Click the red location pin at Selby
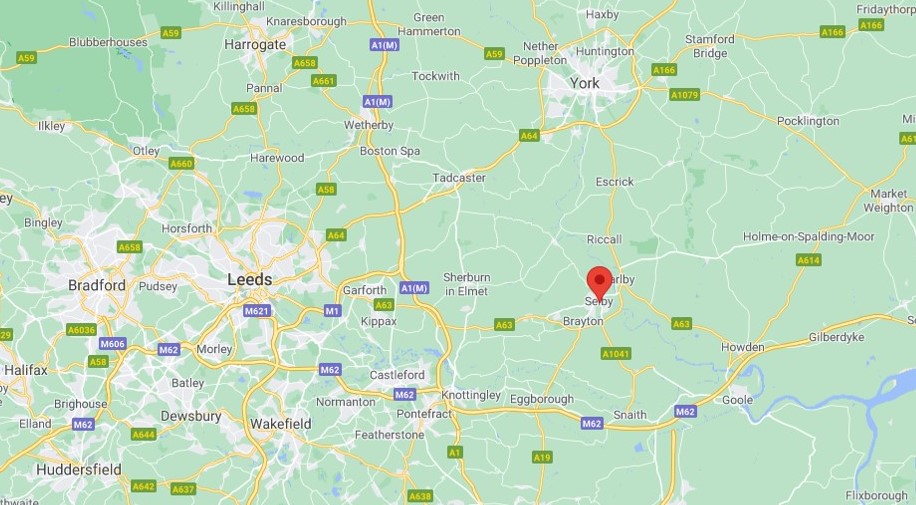Image resolution: width=916 pixels, height=505 pixels. click(599, 283)
